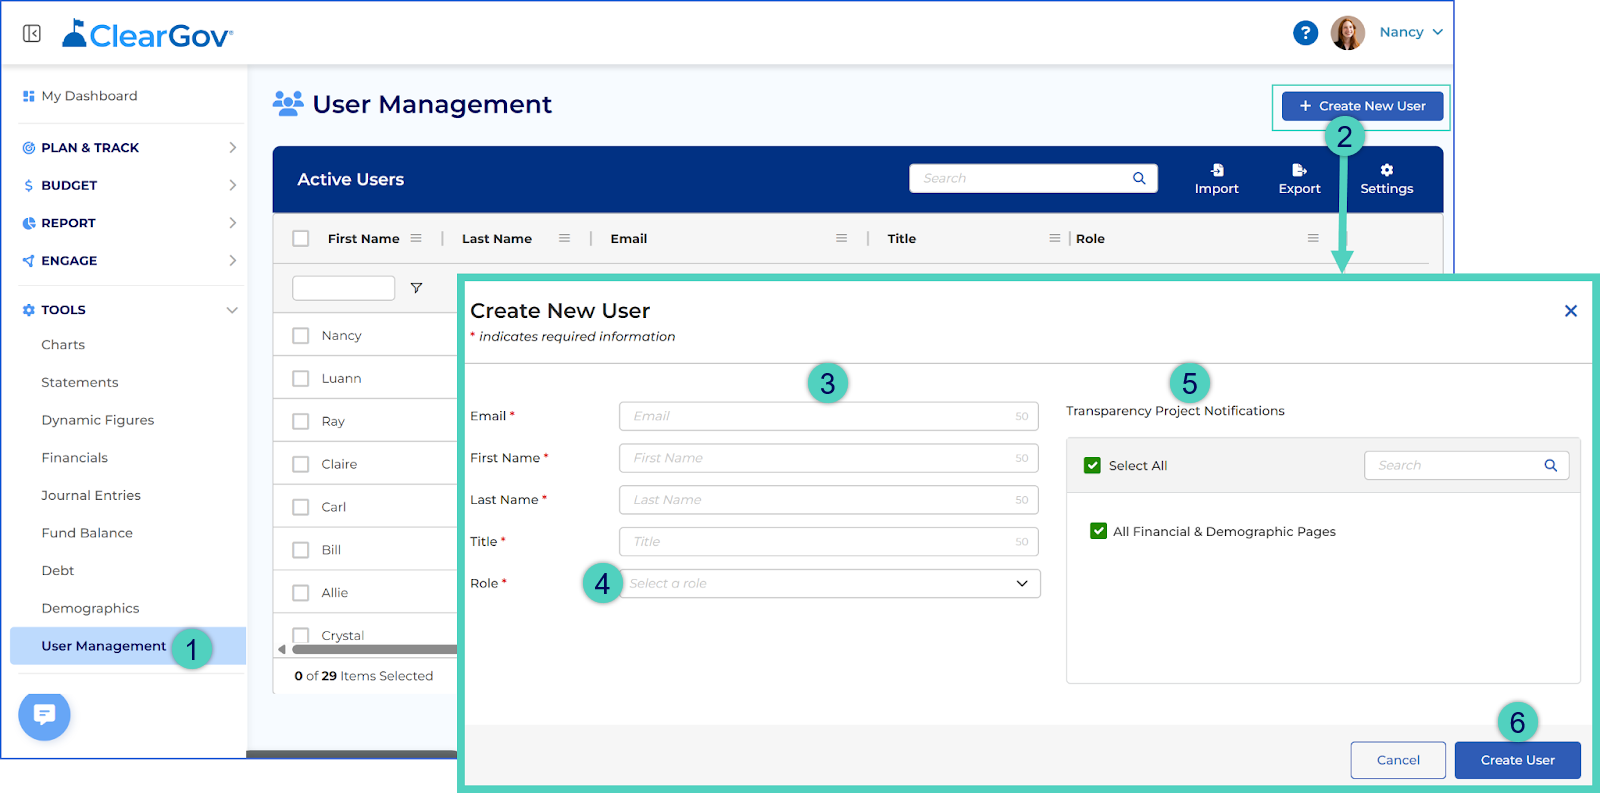
Task: Click the Create User button
Action: (1517, 760)
